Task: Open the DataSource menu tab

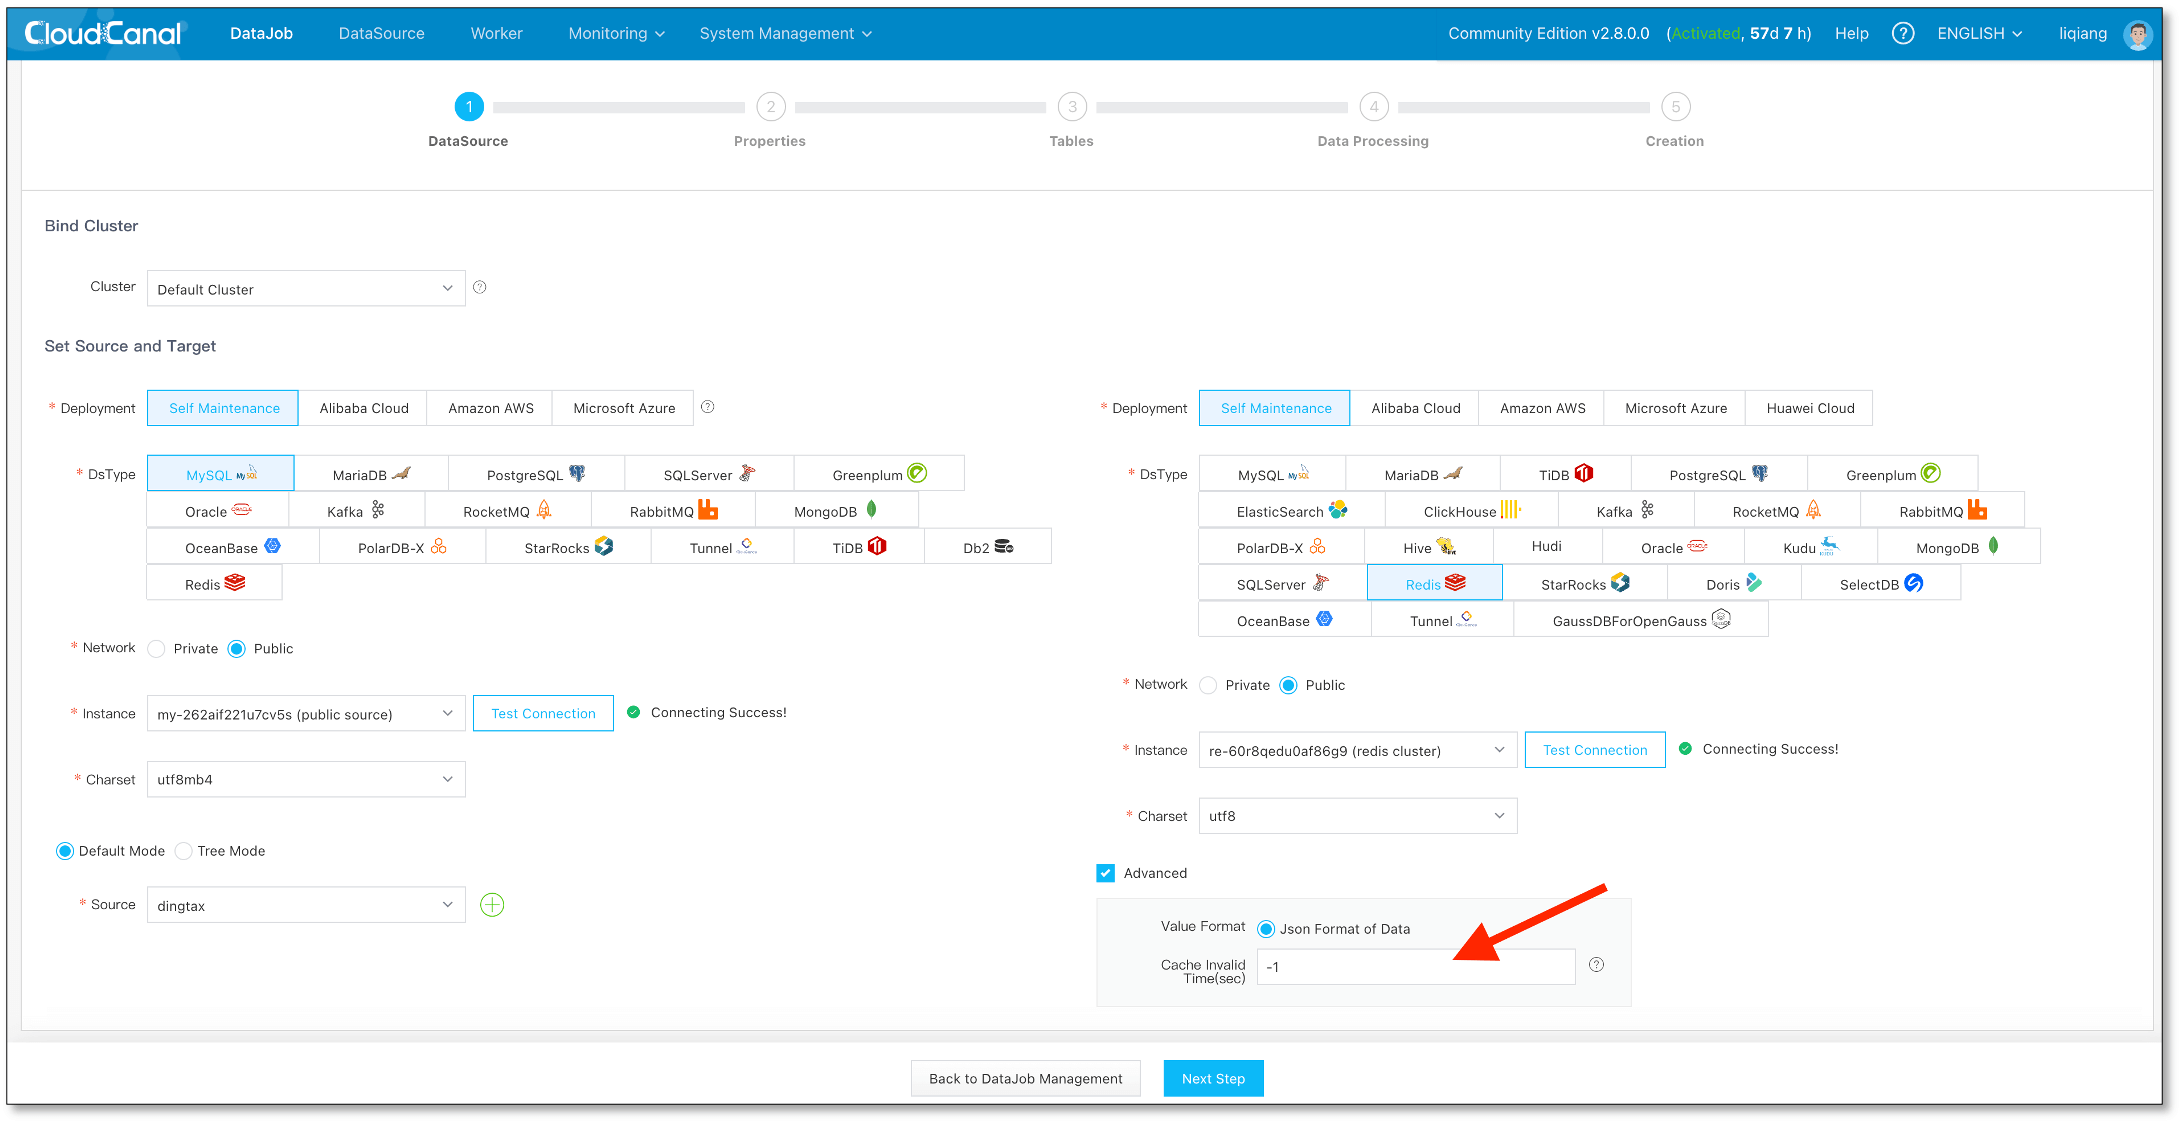Action: tap(381, 34)
